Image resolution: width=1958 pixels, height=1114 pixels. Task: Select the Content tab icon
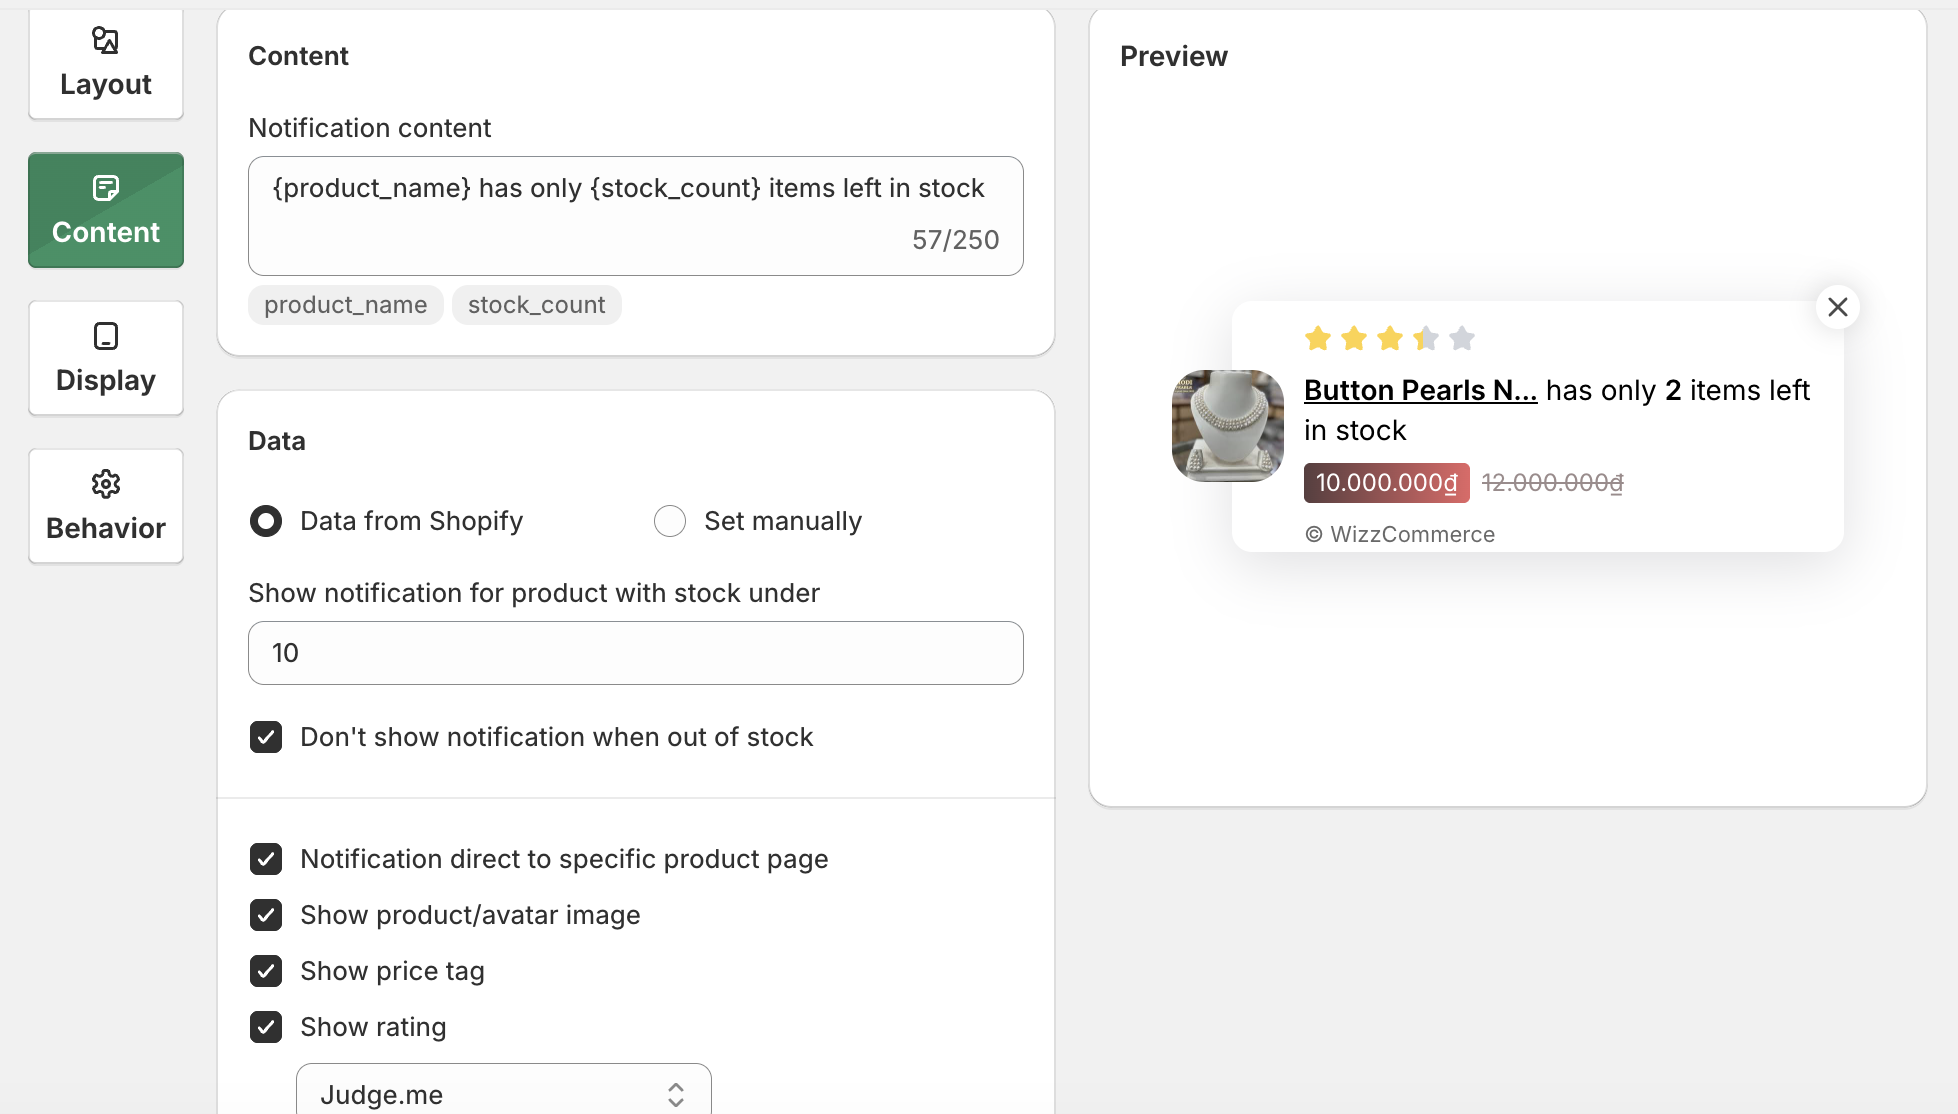click(x=105, y=188)
